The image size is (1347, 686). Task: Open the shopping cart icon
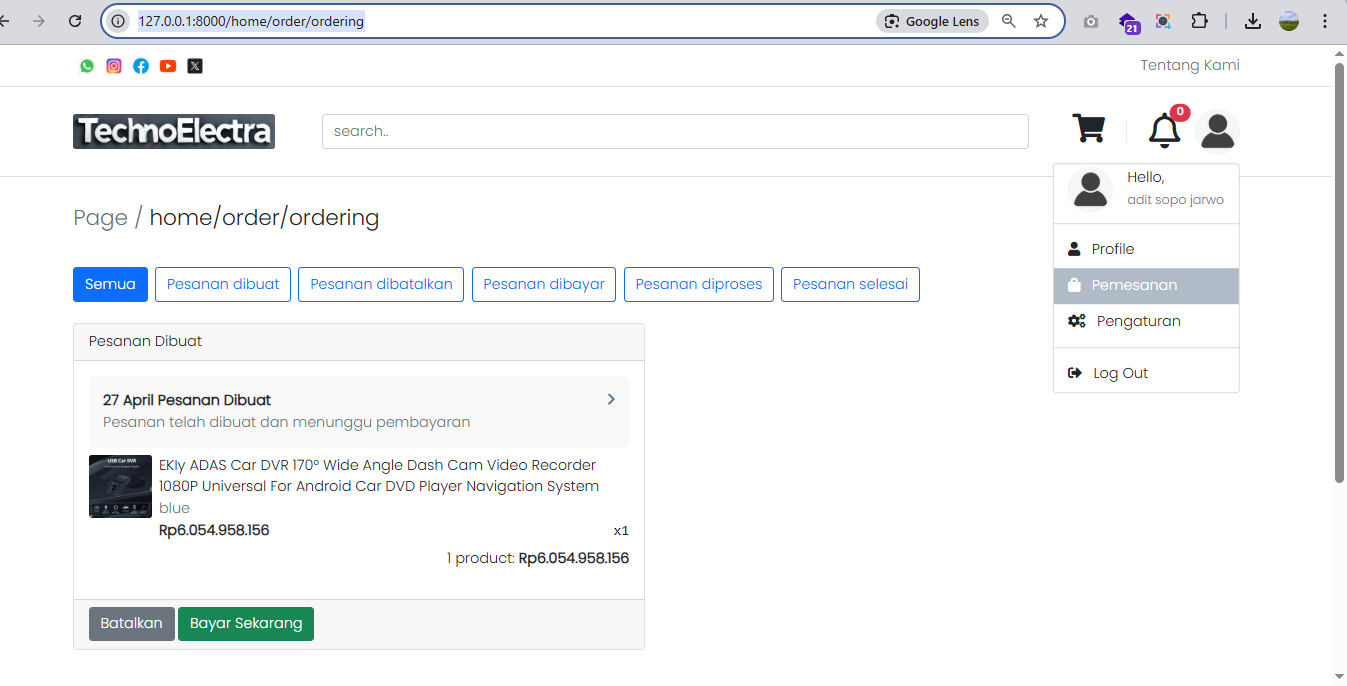(x=1088, y=129)
